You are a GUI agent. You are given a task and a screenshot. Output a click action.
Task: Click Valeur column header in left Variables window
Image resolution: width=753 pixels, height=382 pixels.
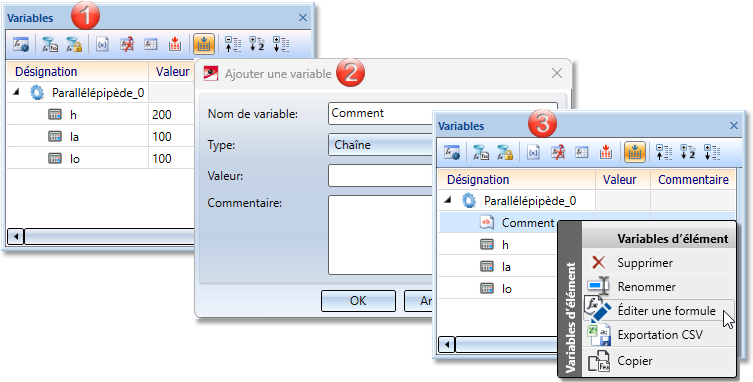pyautogui.click(x=172, y=72)
